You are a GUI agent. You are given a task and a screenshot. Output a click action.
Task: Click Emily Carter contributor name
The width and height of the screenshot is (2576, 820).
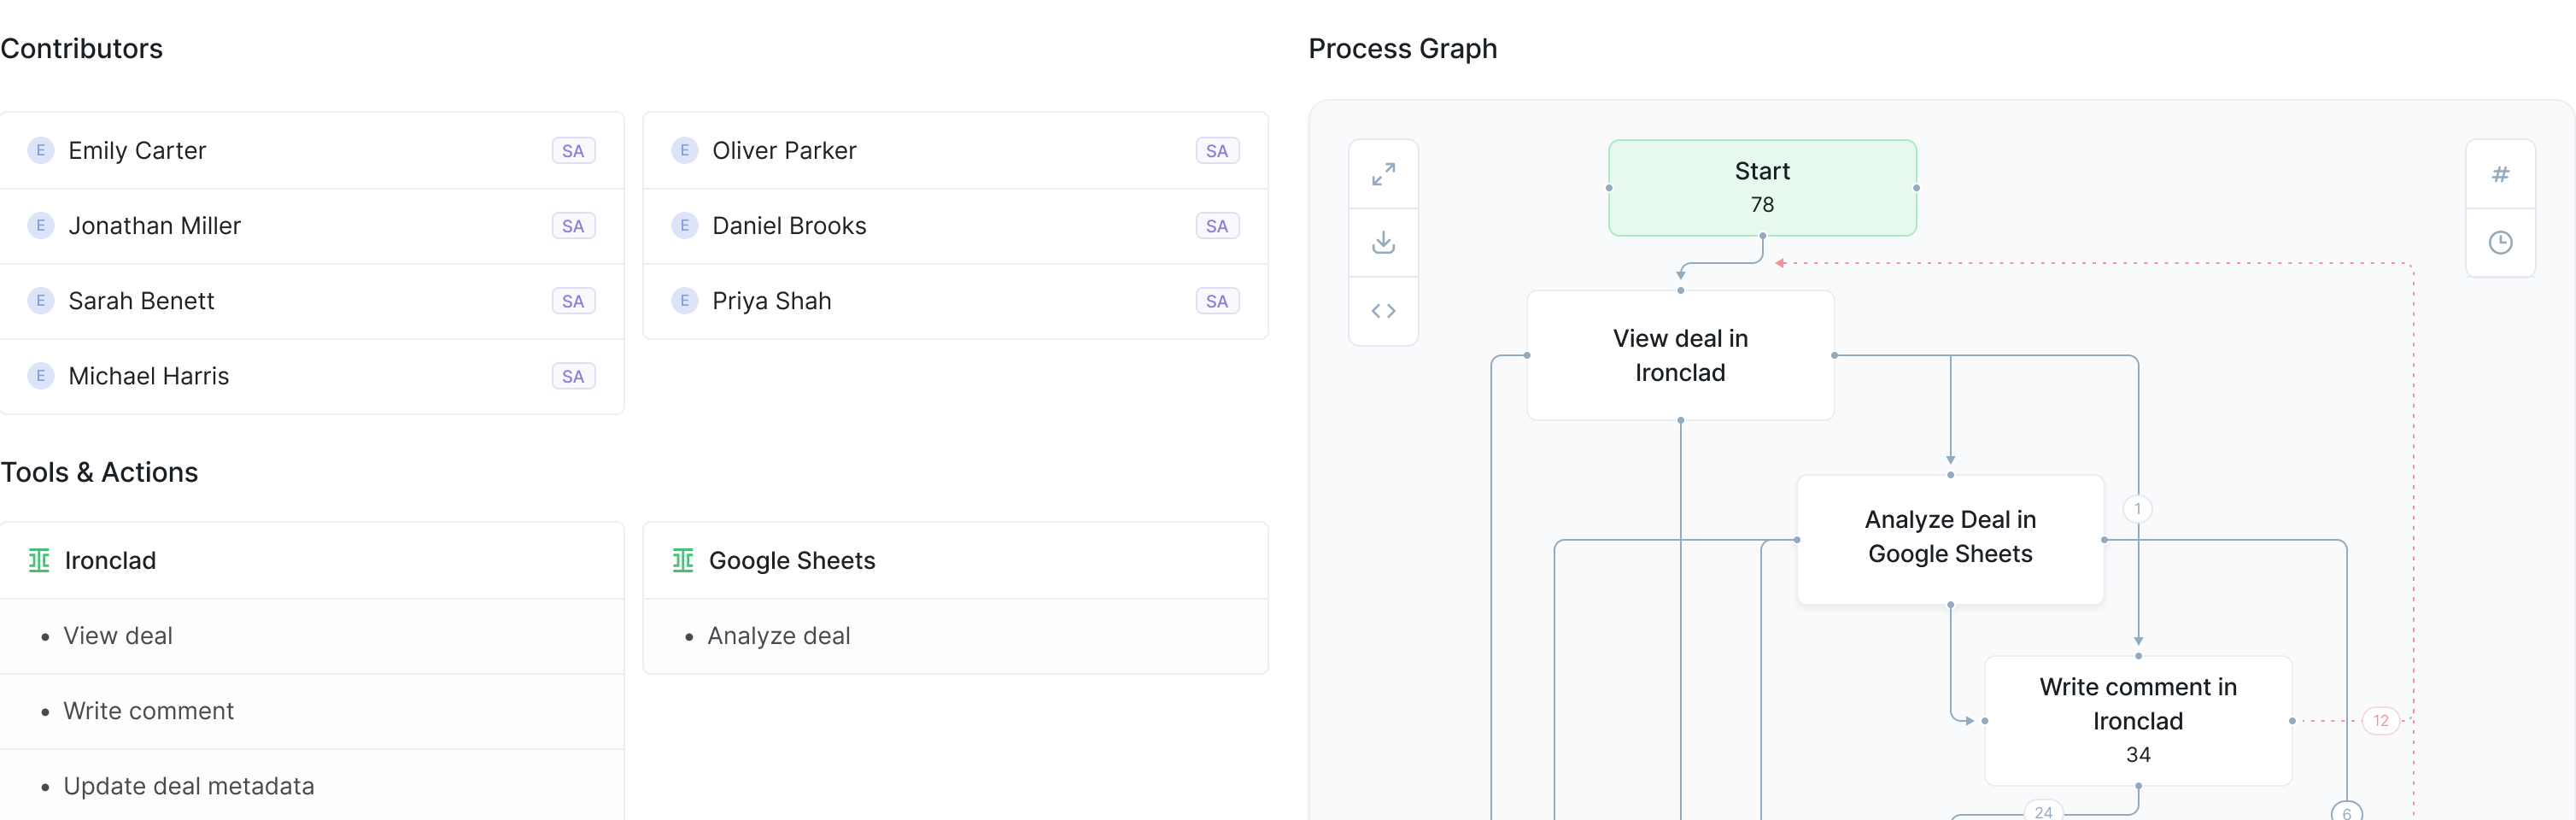click(137, 150)
